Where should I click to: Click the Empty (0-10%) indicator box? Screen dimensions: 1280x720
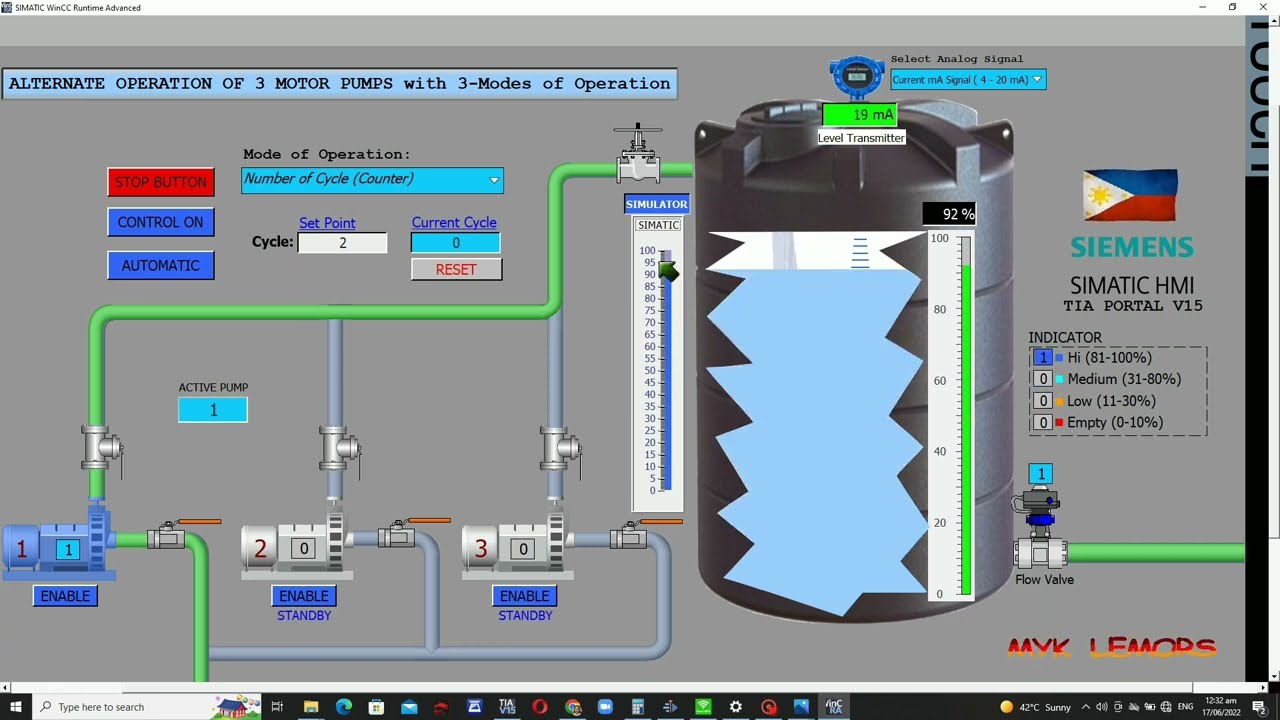pos(1043,422)
